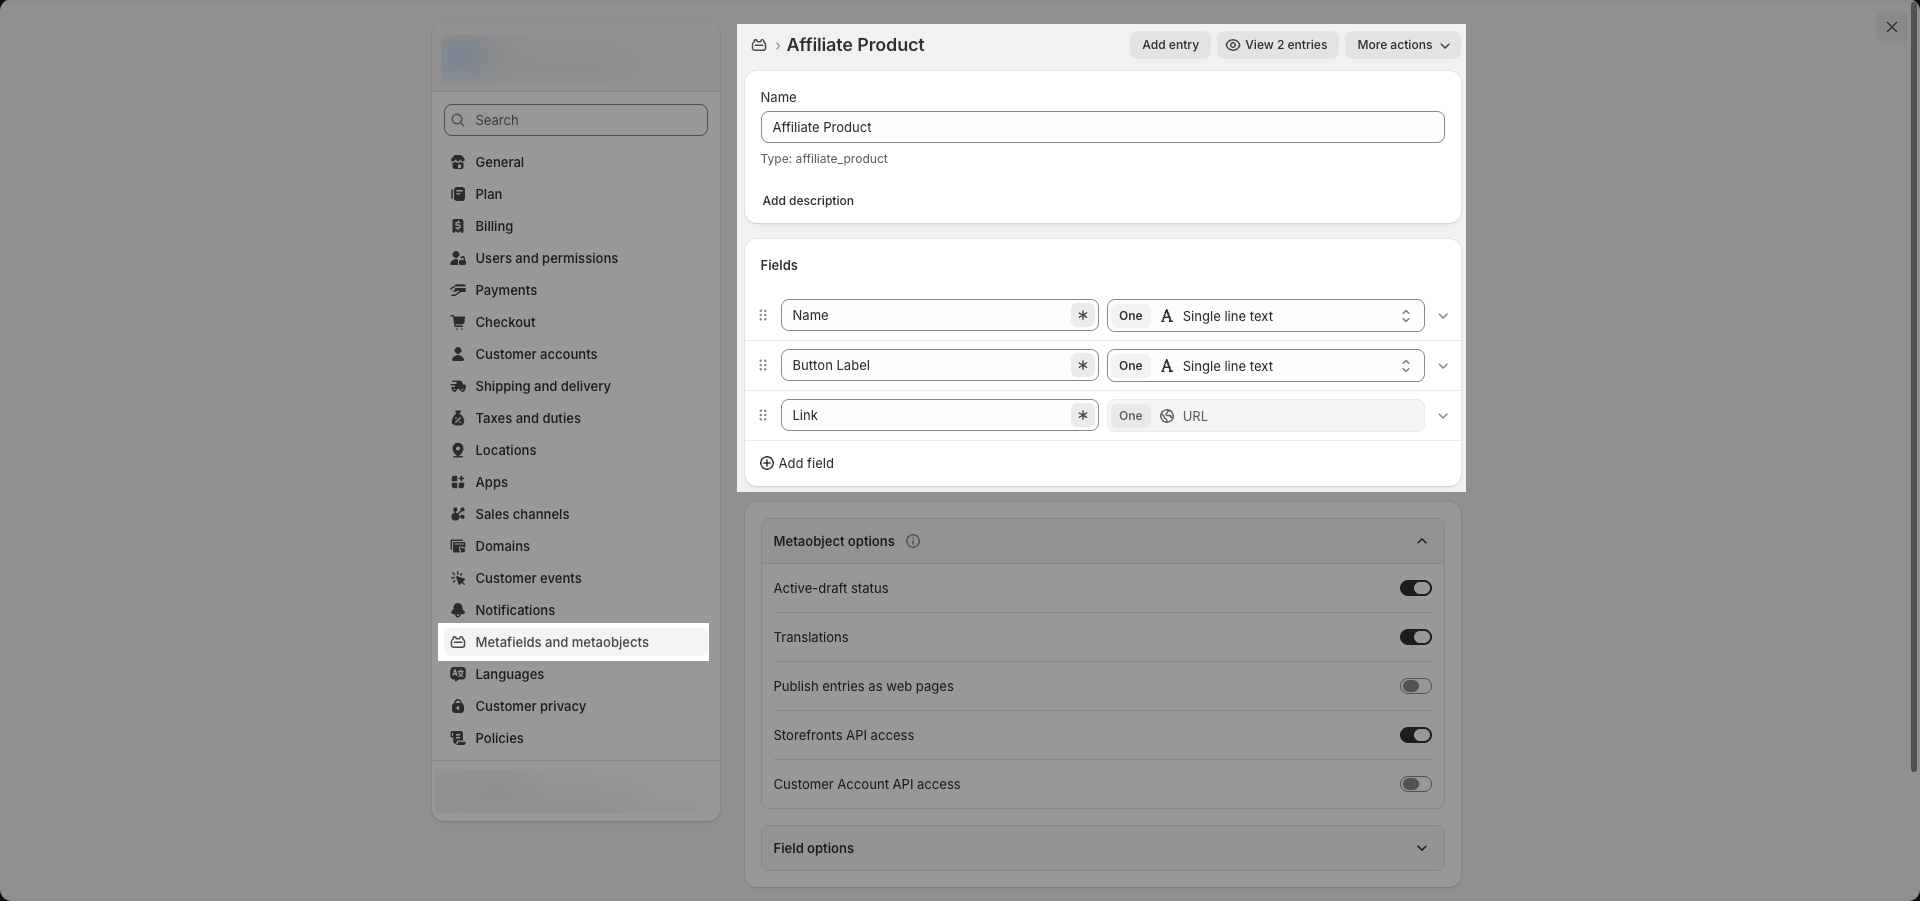This screenshot has width=1920, height=901.
Task: Open Shipping and delivery settings
Action: pos(542,386)
